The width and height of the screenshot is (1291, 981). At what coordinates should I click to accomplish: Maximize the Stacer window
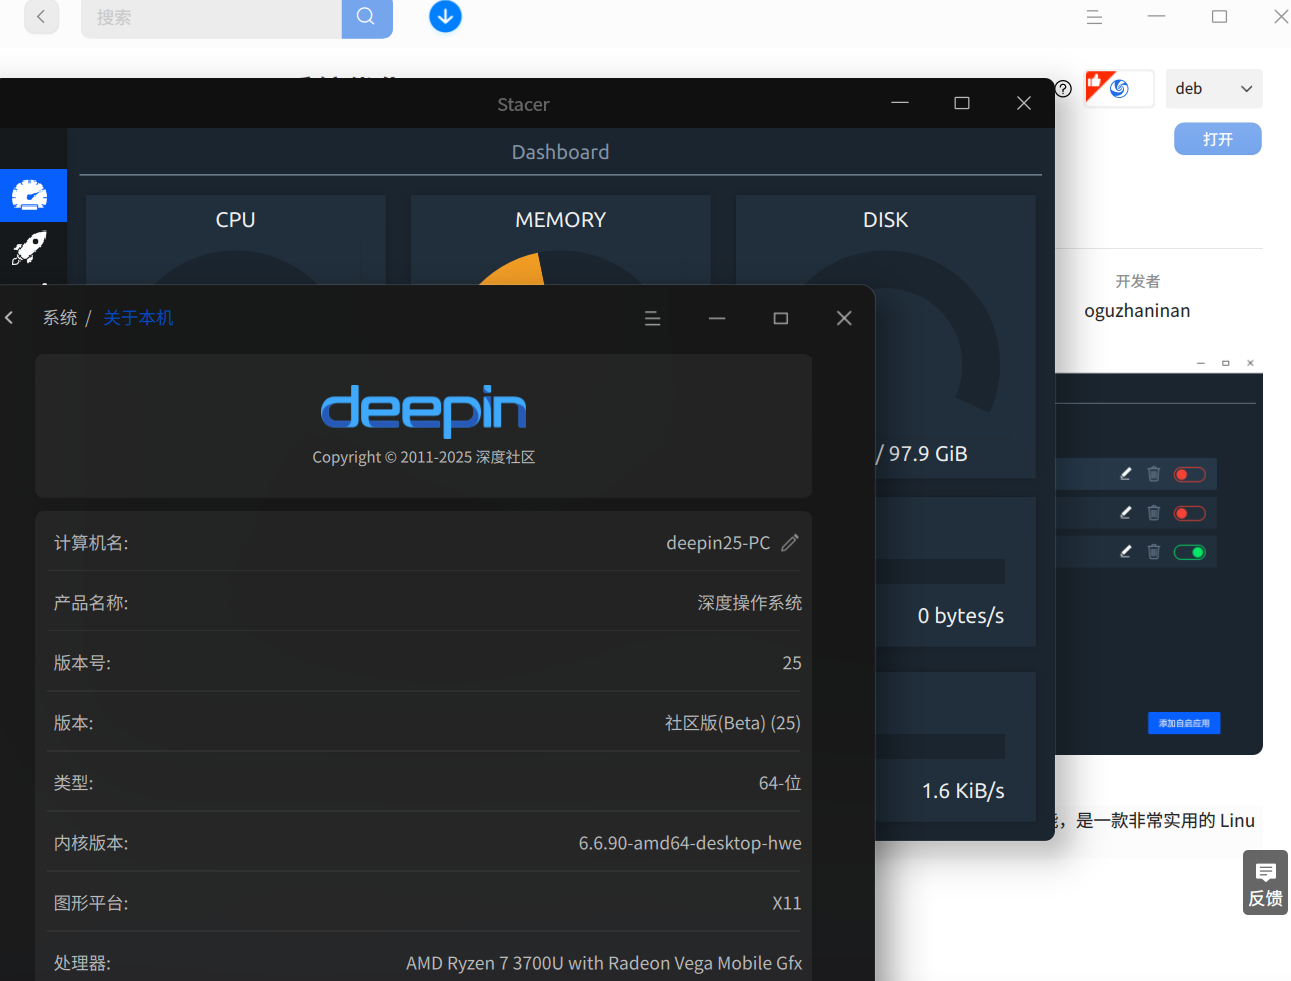962,103
